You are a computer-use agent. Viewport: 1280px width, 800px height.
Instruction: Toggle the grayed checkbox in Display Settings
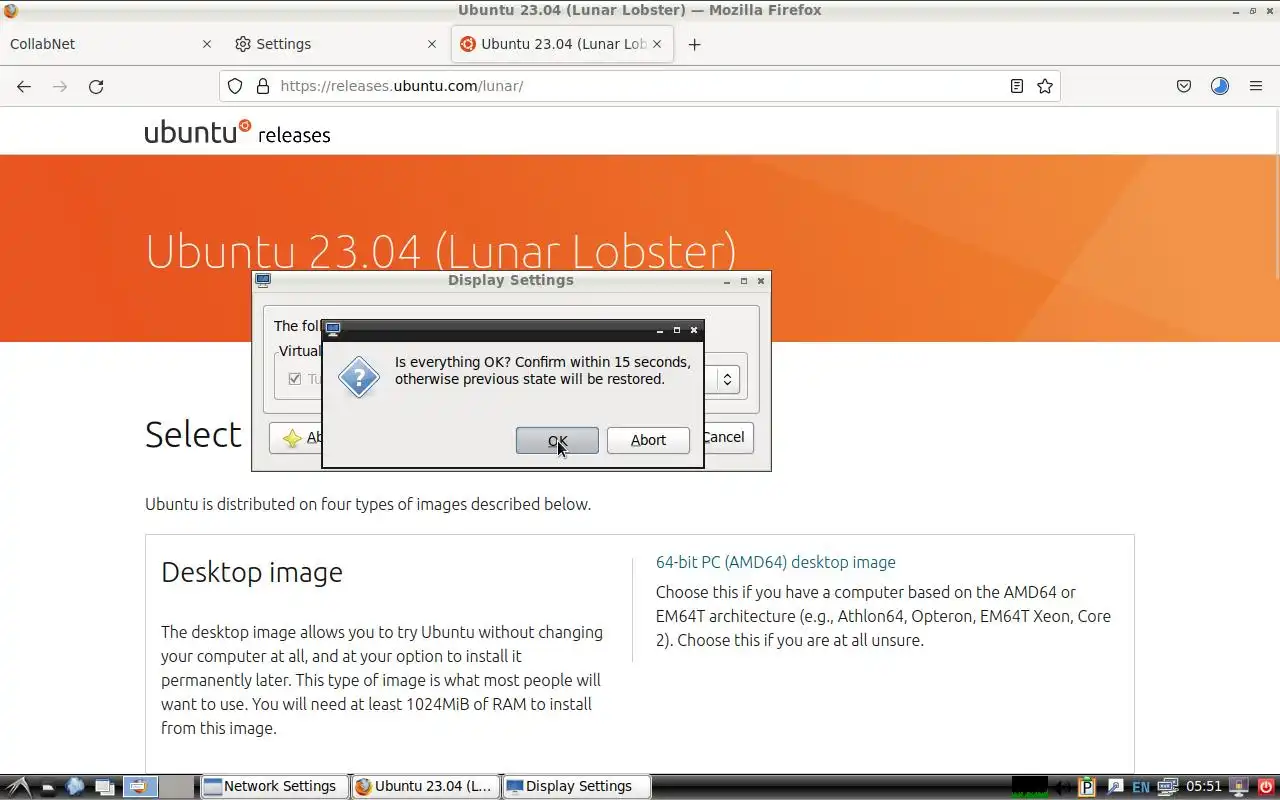click(294, 379)
